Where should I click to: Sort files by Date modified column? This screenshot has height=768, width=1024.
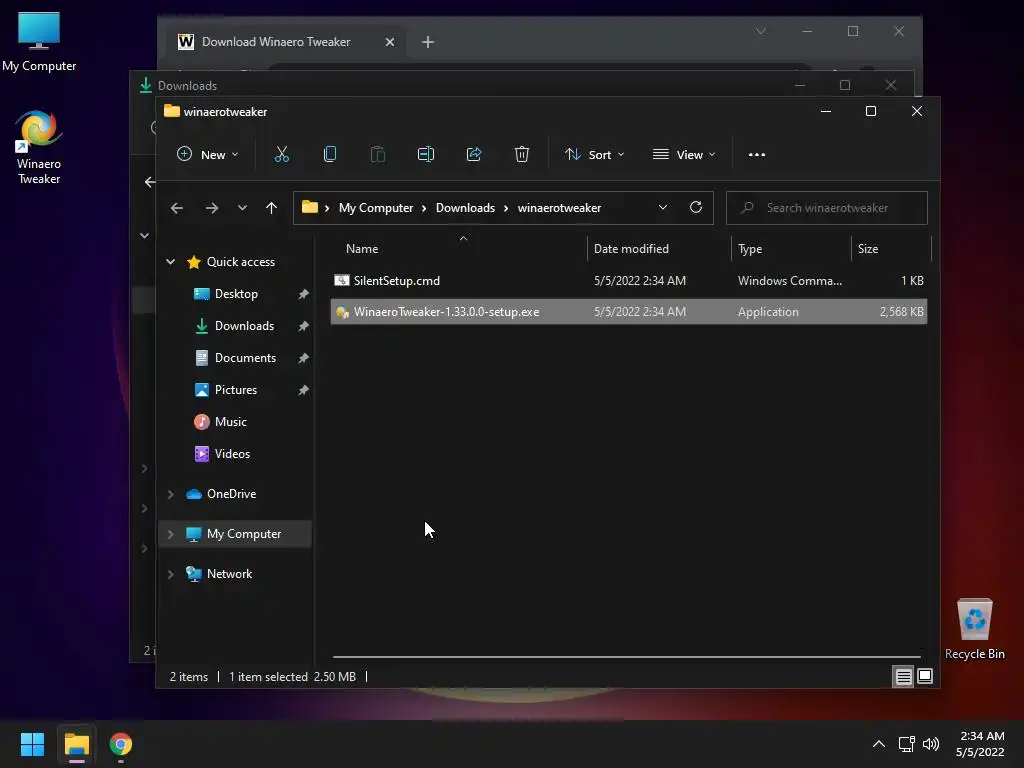(x=632, y=249)
